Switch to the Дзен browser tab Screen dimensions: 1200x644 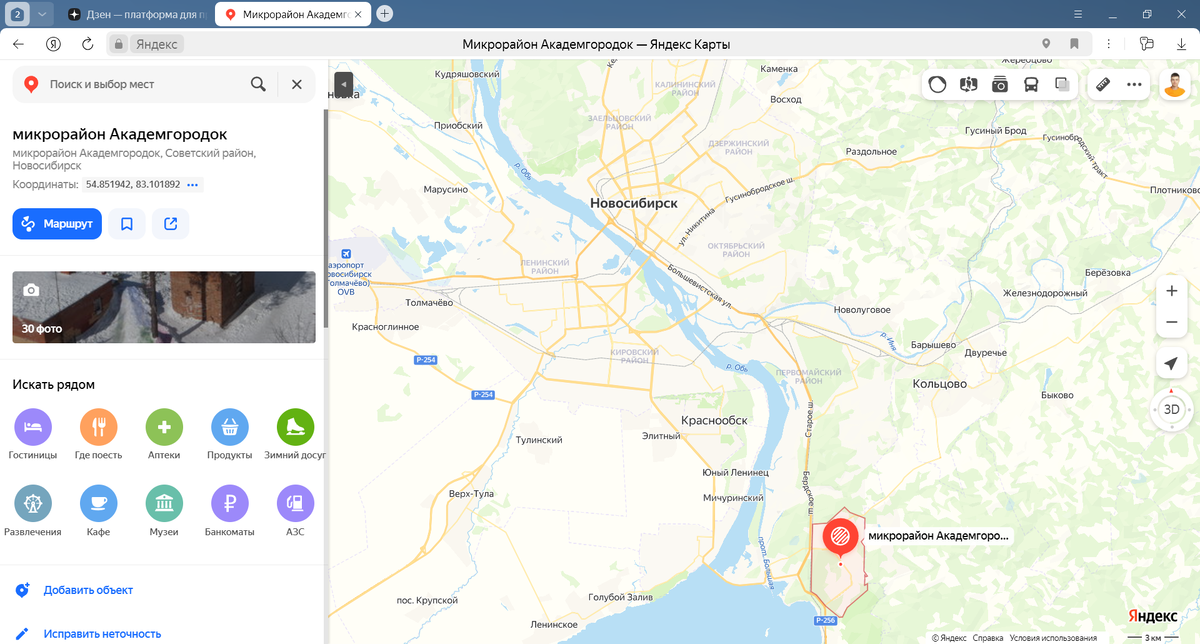pyautogui.click(x=138, y=14)
